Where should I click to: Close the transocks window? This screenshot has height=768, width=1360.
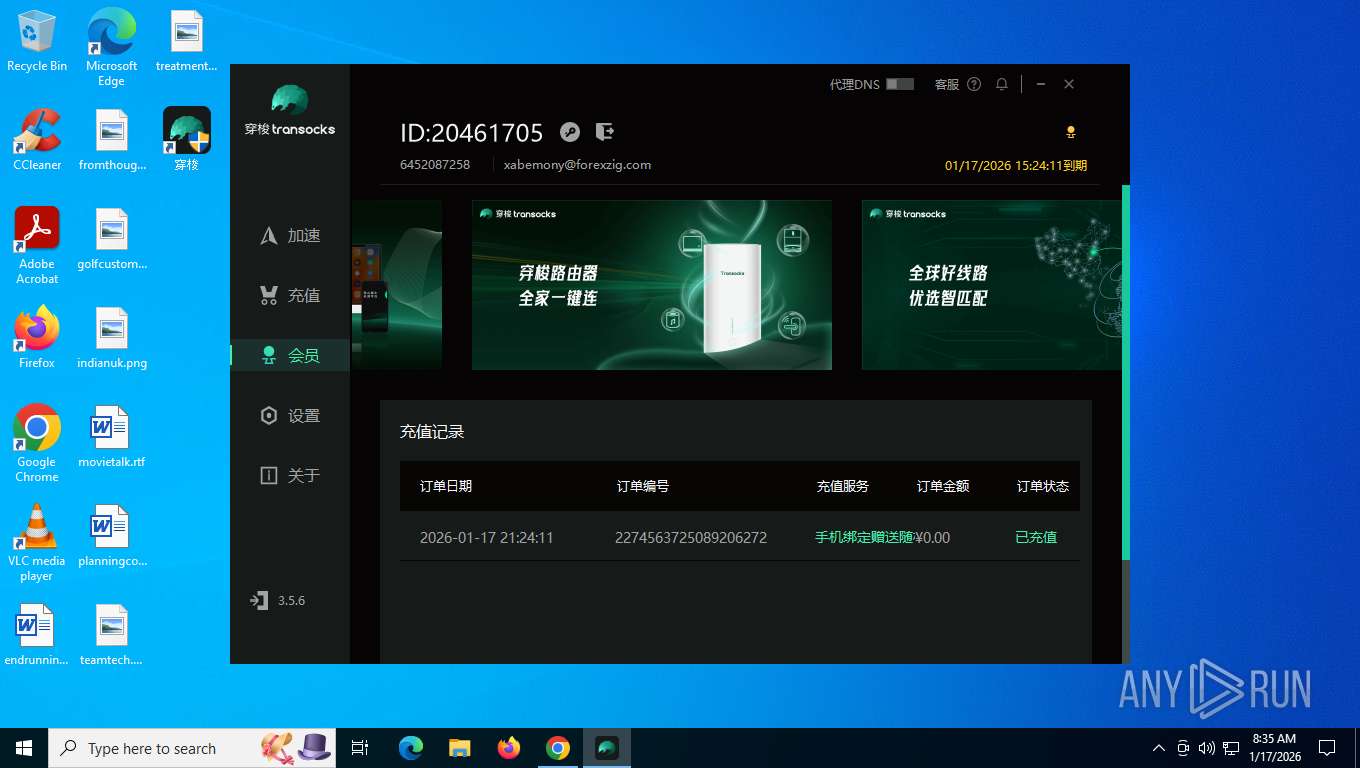point(1069,84)
